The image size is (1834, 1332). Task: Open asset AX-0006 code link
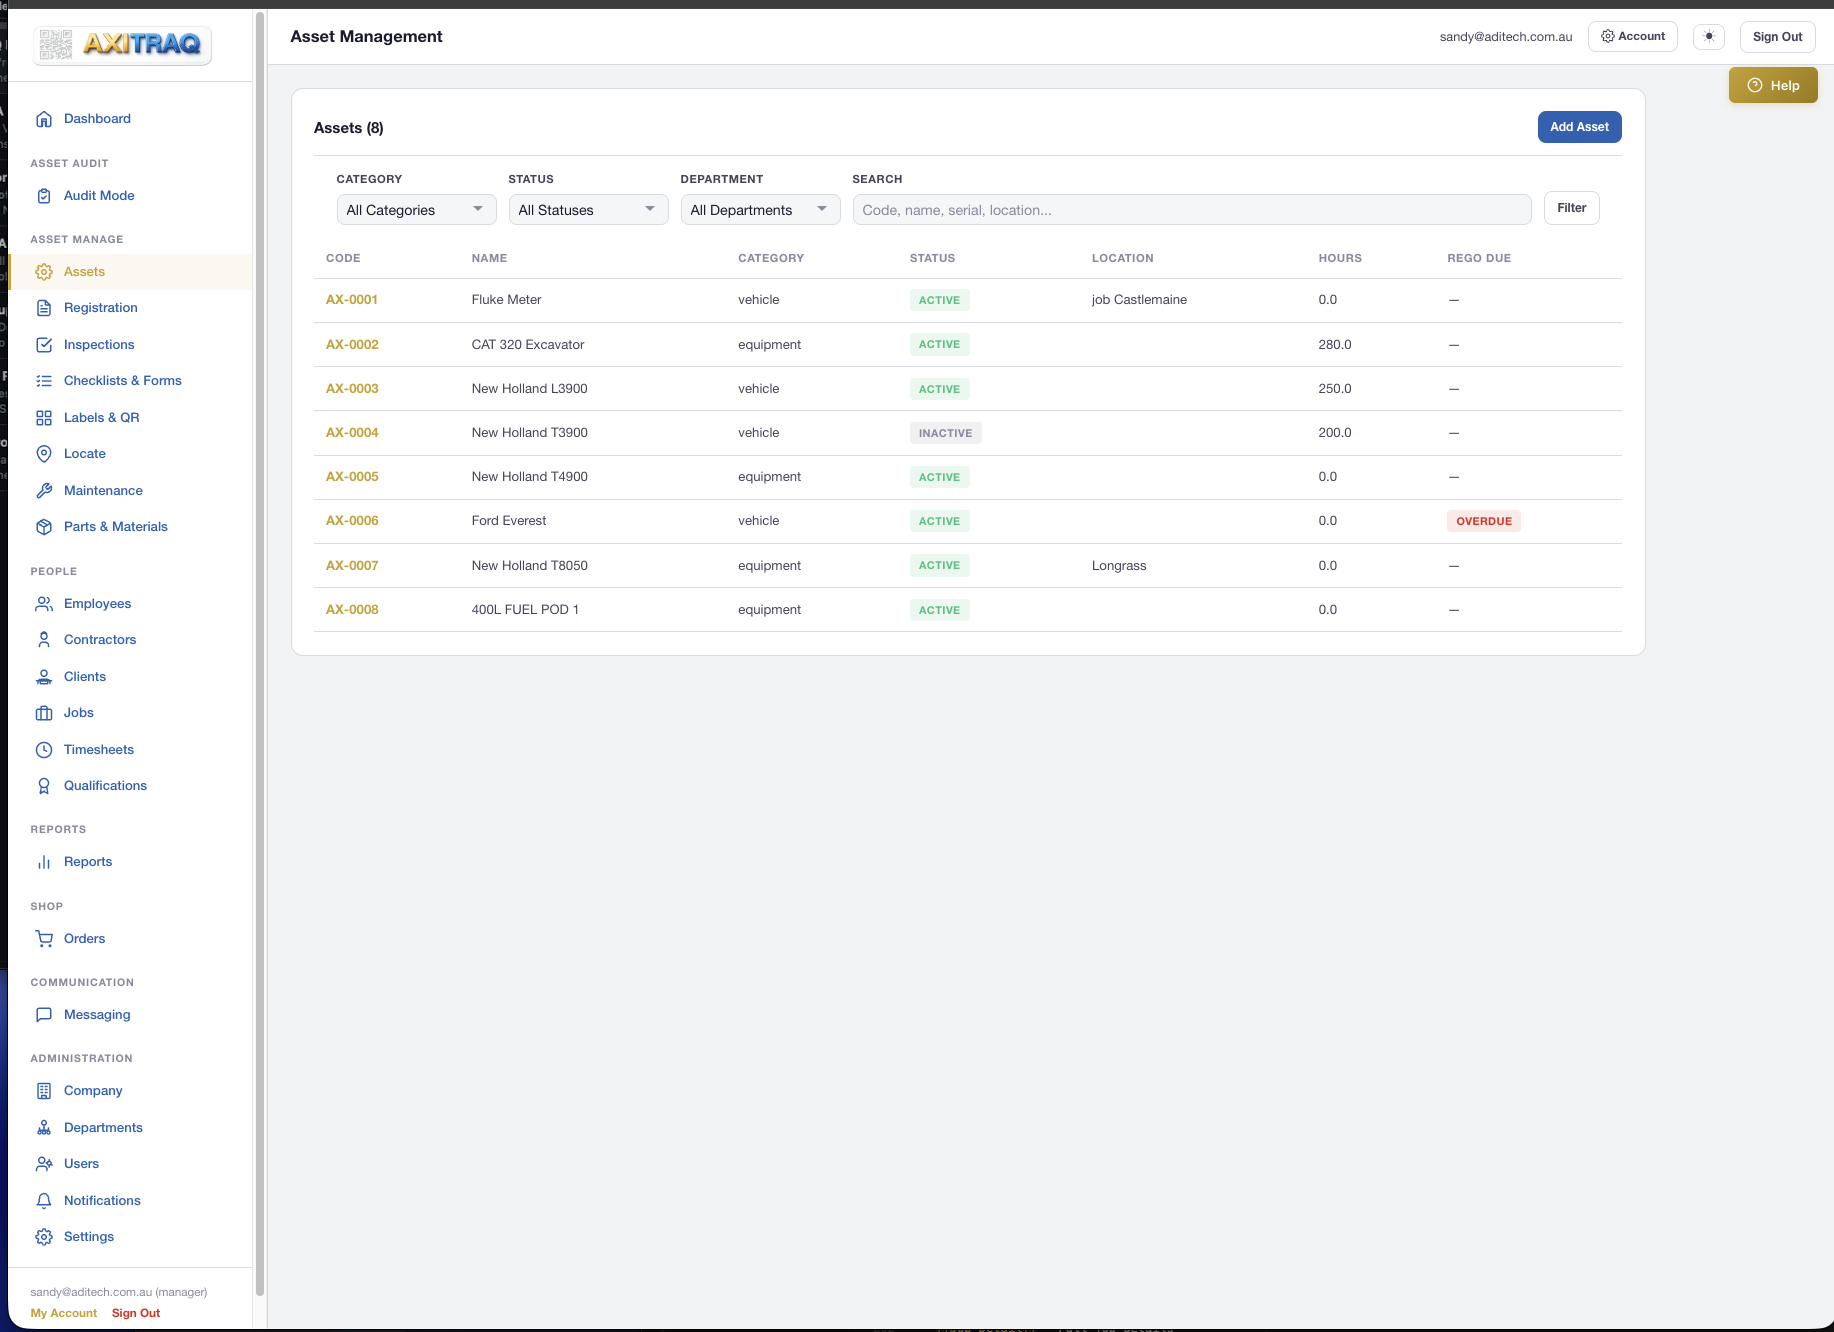tap(352, 521)
